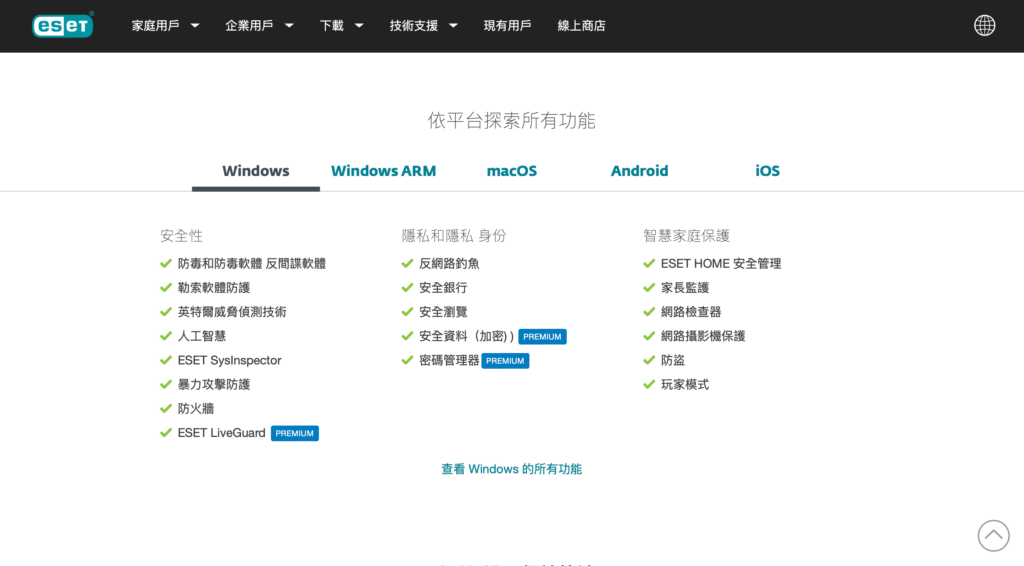Image resolution: width=1024 pixels, height=566 pixels.
Task: Click the PREMIUM badge beside 密碼管理器
Action: pyautogui.click(x=505, y=361)
